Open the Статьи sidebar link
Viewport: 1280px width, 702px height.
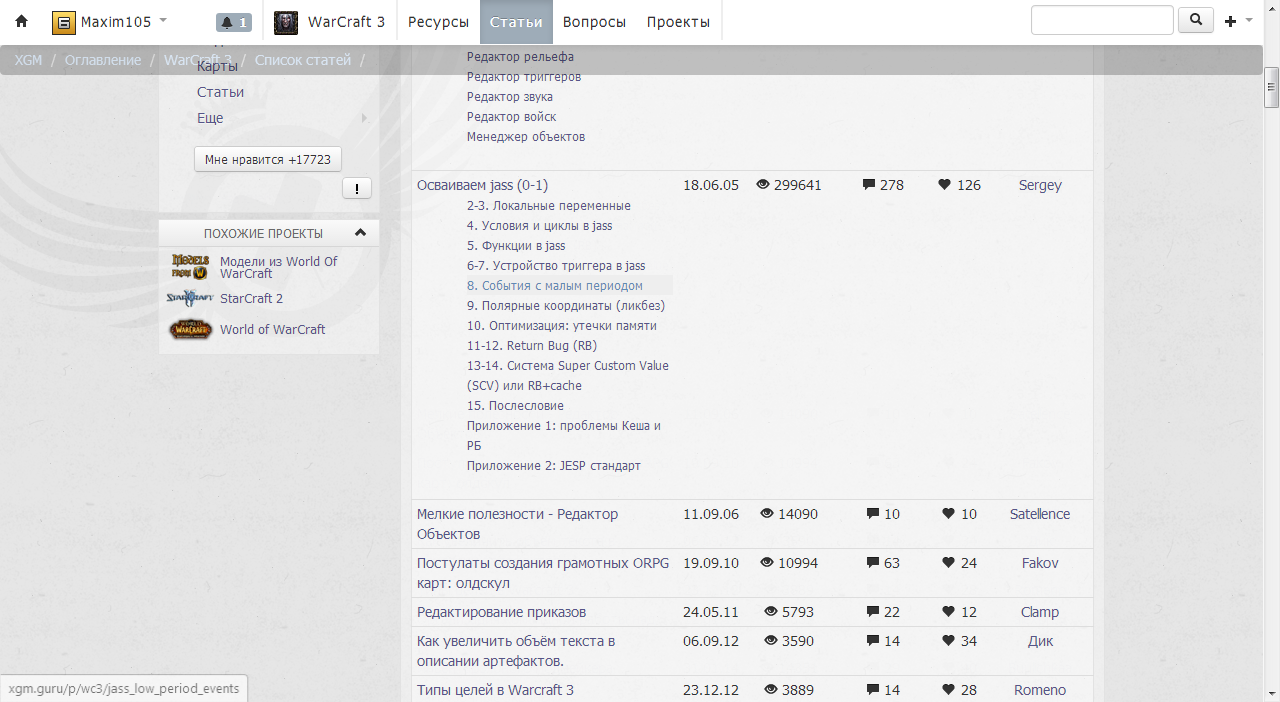coord(220,92)
